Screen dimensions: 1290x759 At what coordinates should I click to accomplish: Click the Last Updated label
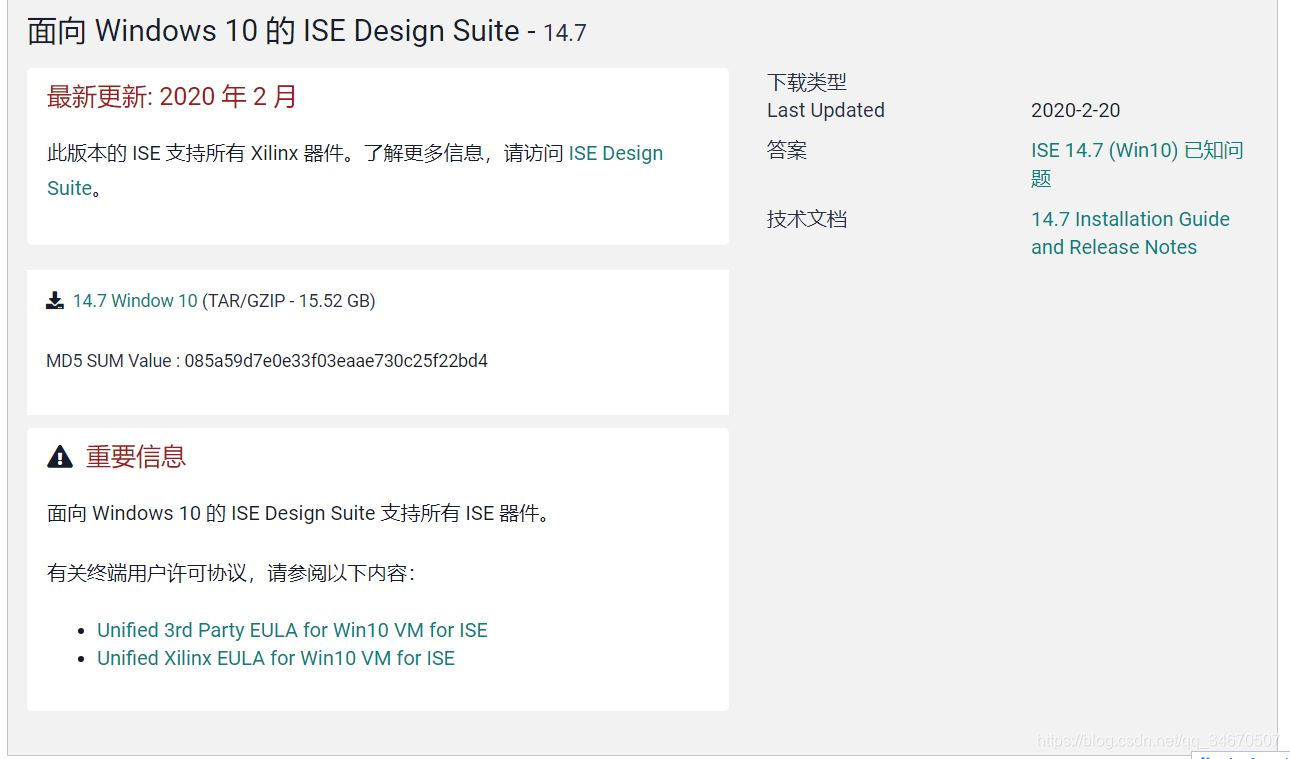click(x=826, y=110)
